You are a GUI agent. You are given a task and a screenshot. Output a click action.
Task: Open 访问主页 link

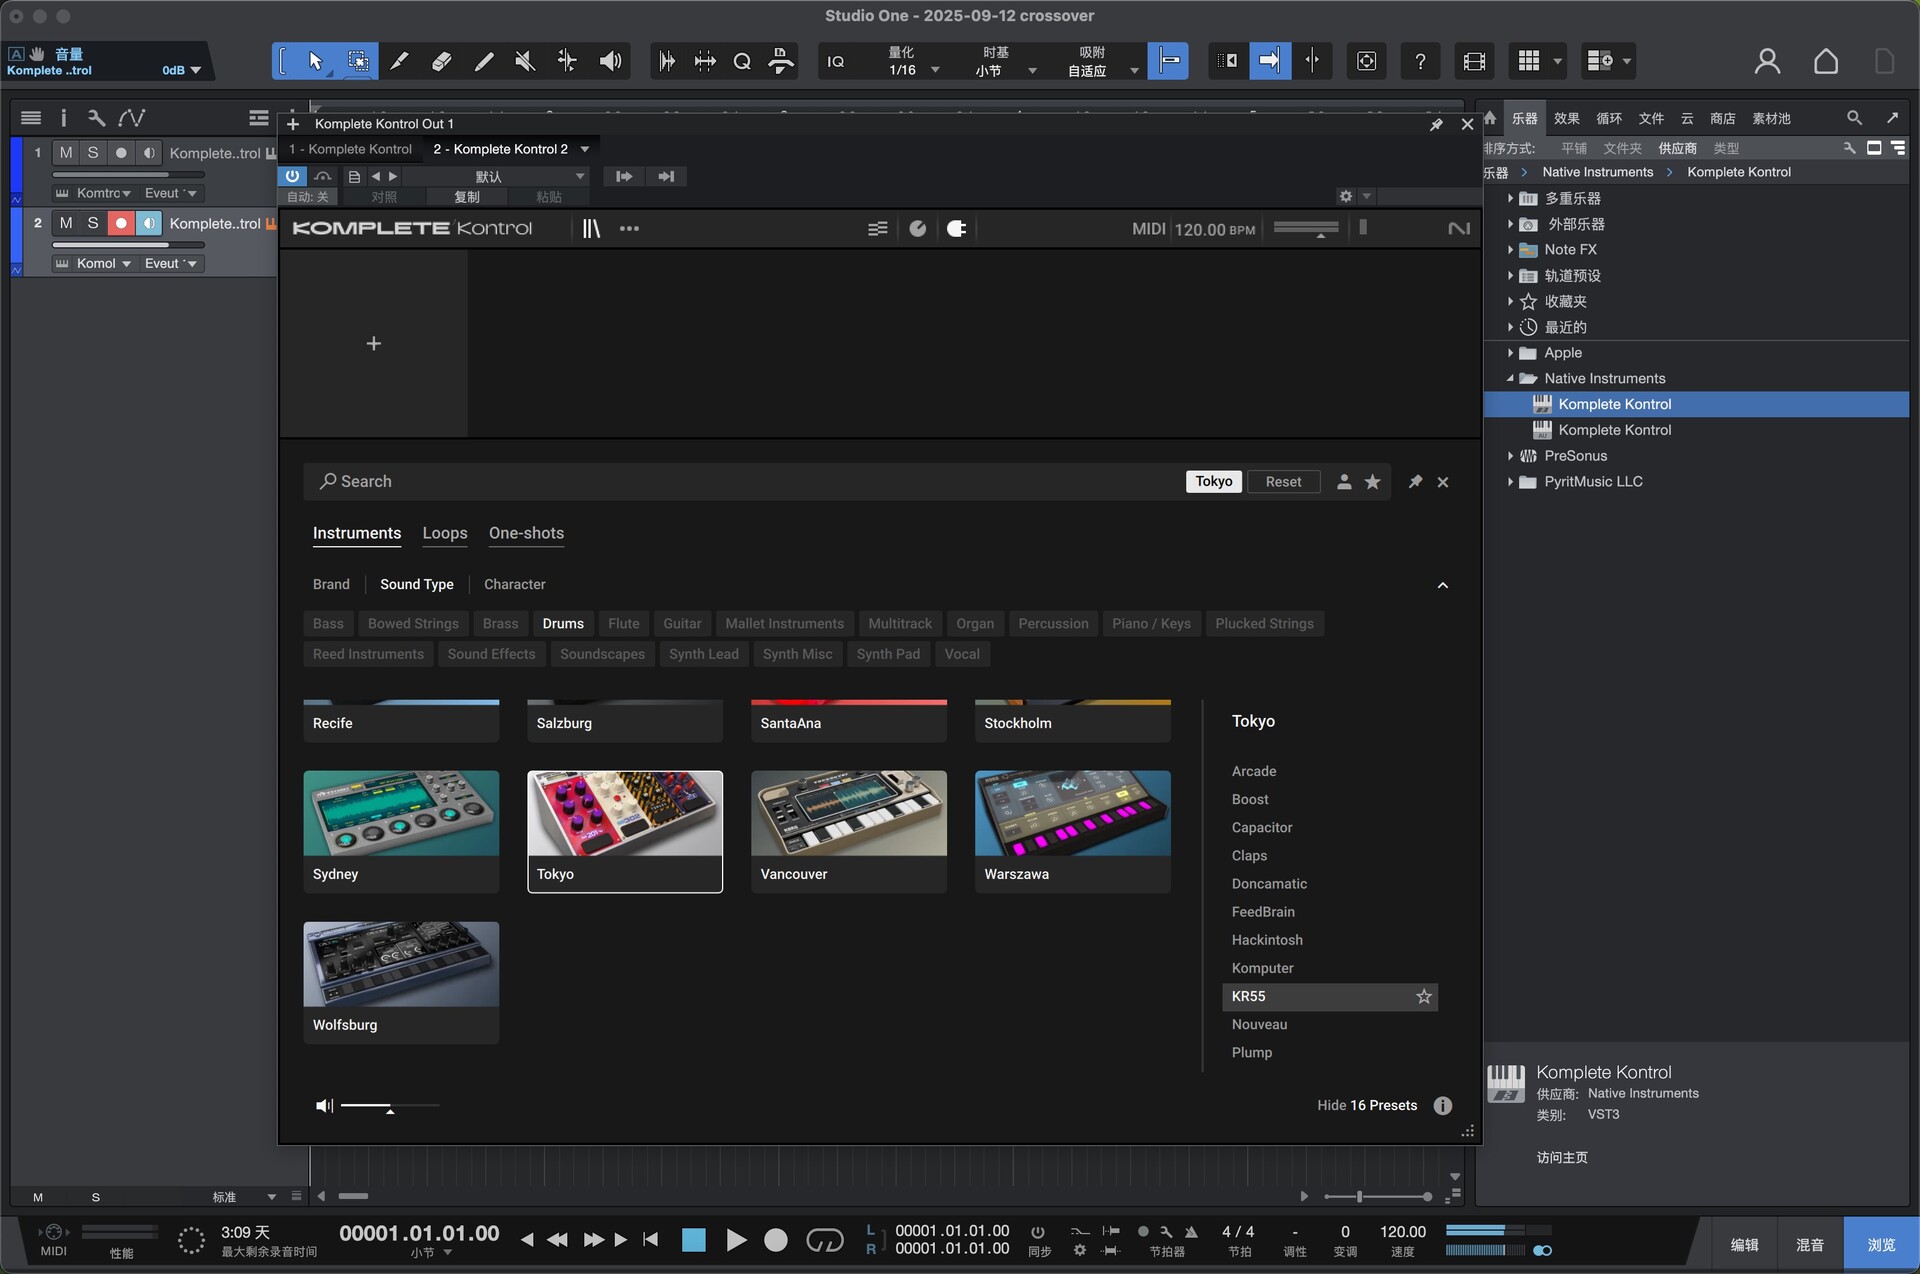[x=1562, y=1157]
